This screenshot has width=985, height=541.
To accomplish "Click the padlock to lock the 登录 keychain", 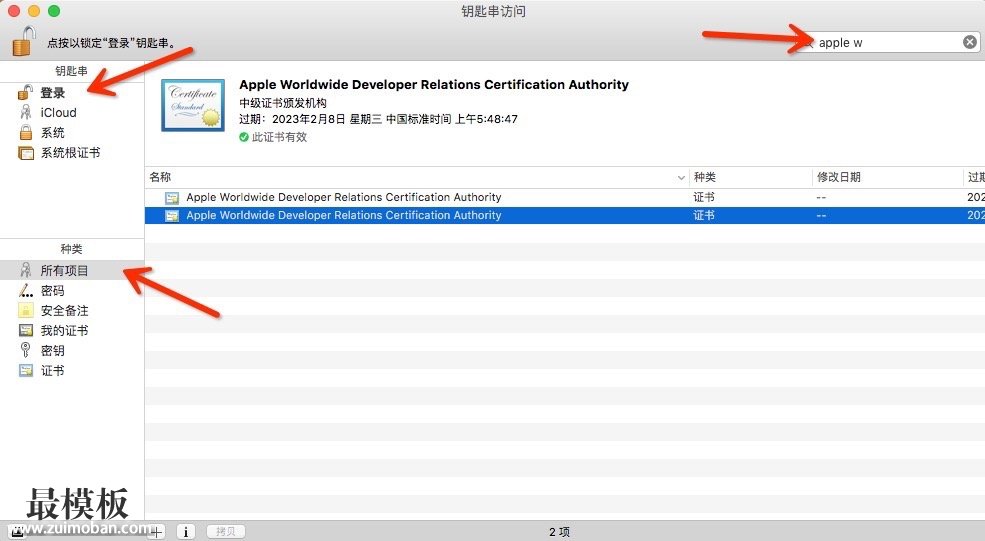I will pyautogui.click(x=23, y=41).
